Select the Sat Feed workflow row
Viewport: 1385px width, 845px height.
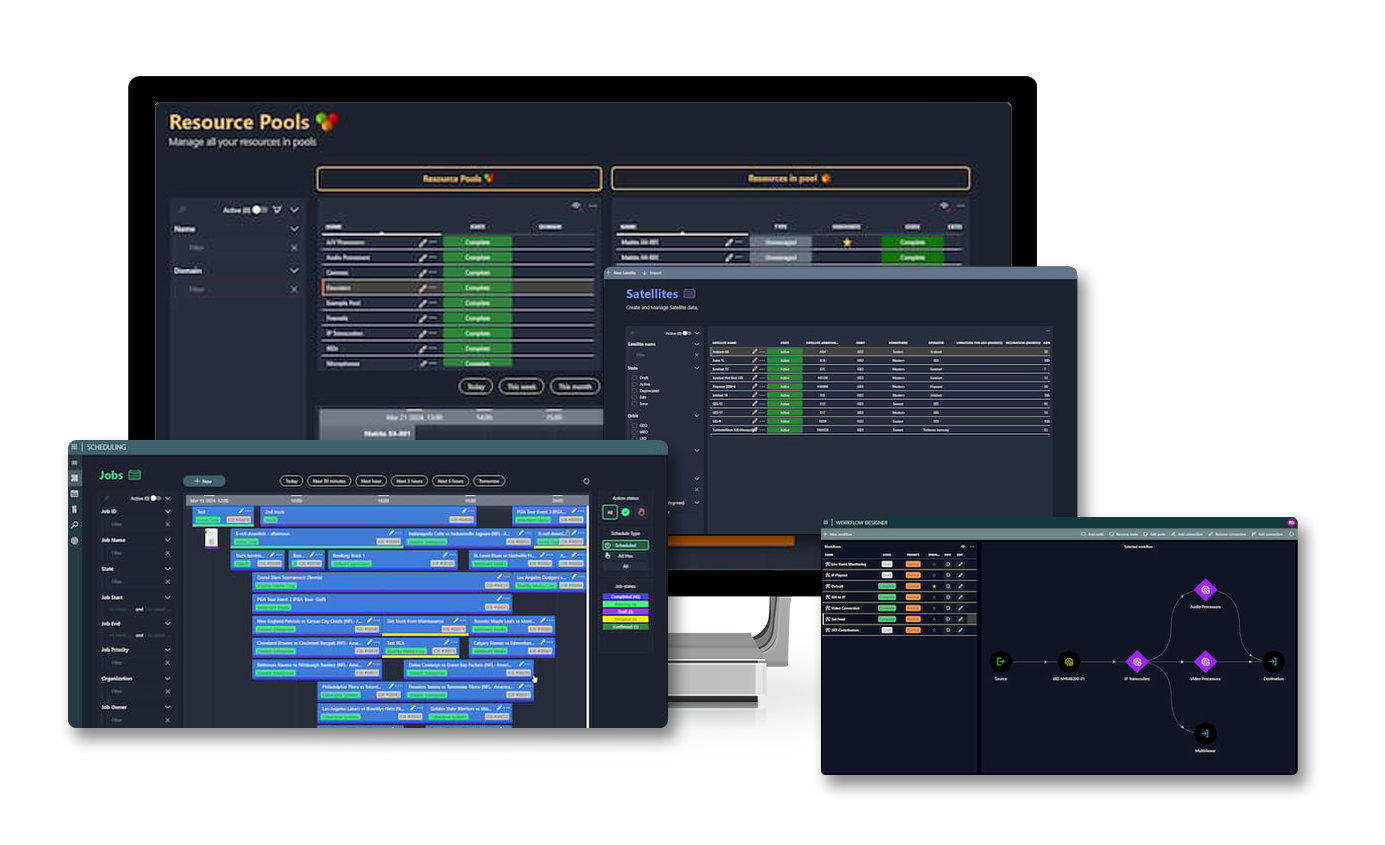pos(897,619)
